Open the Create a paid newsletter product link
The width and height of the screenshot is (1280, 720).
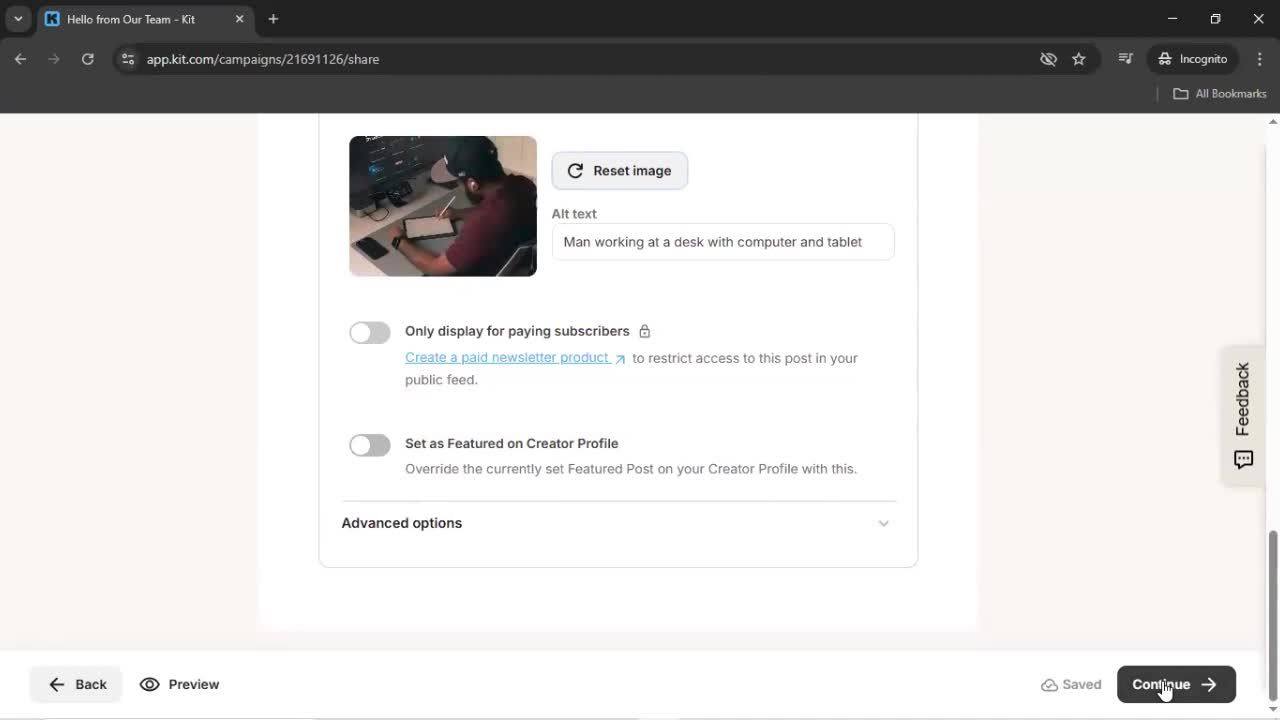pyautogui.click(x=505, y=357)
